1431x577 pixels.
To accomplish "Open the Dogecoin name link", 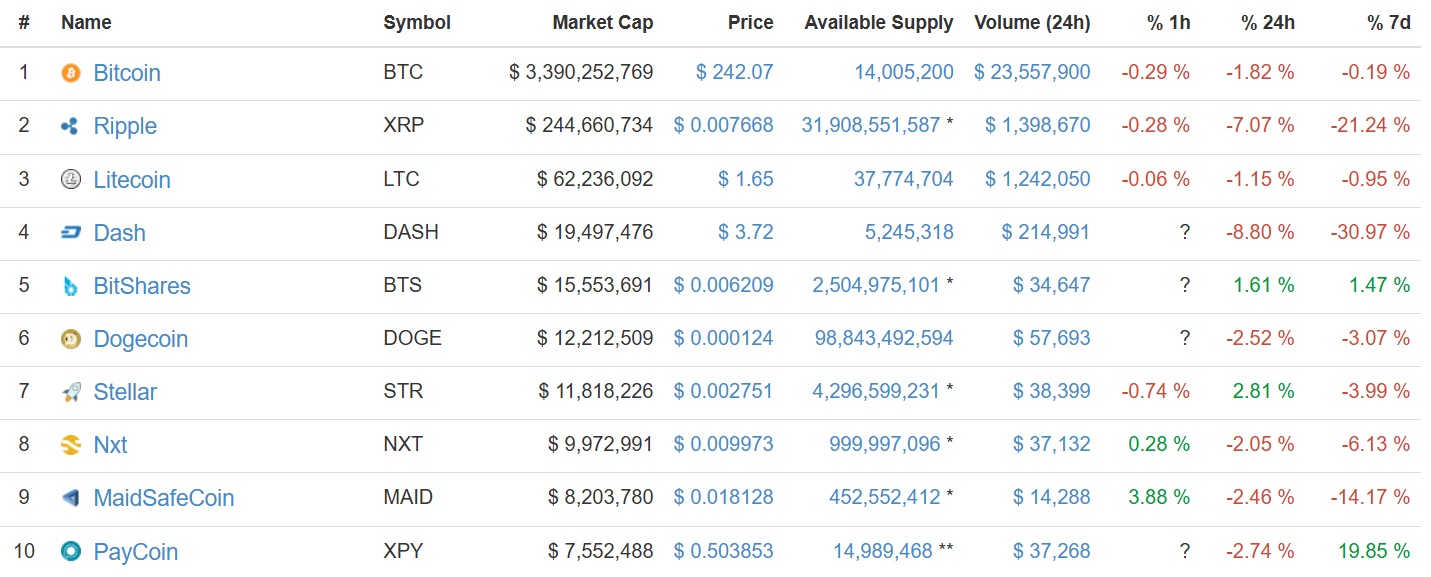I will (140, 339).
